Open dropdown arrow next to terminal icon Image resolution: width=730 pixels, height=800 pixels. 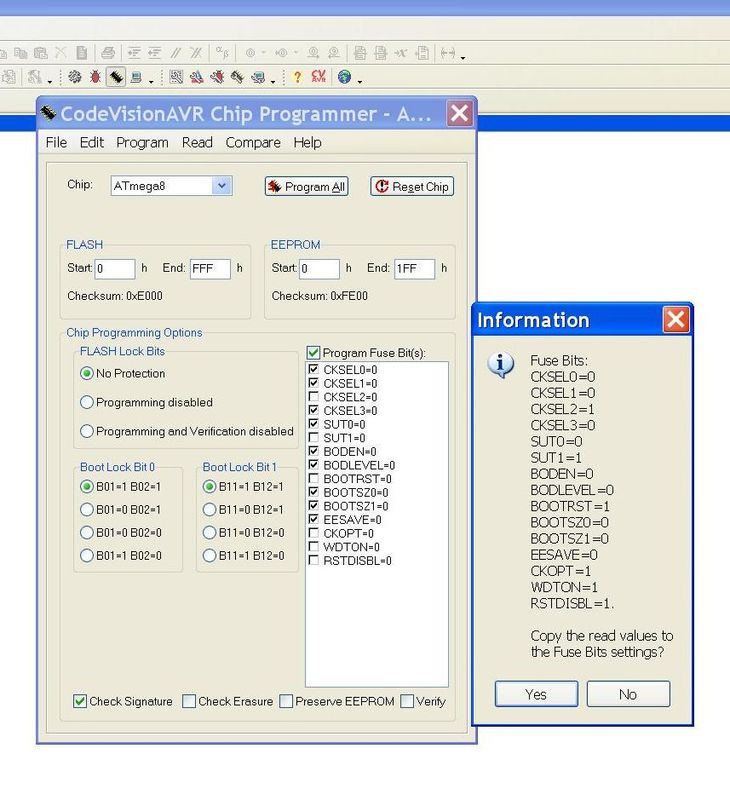(151, 81)
